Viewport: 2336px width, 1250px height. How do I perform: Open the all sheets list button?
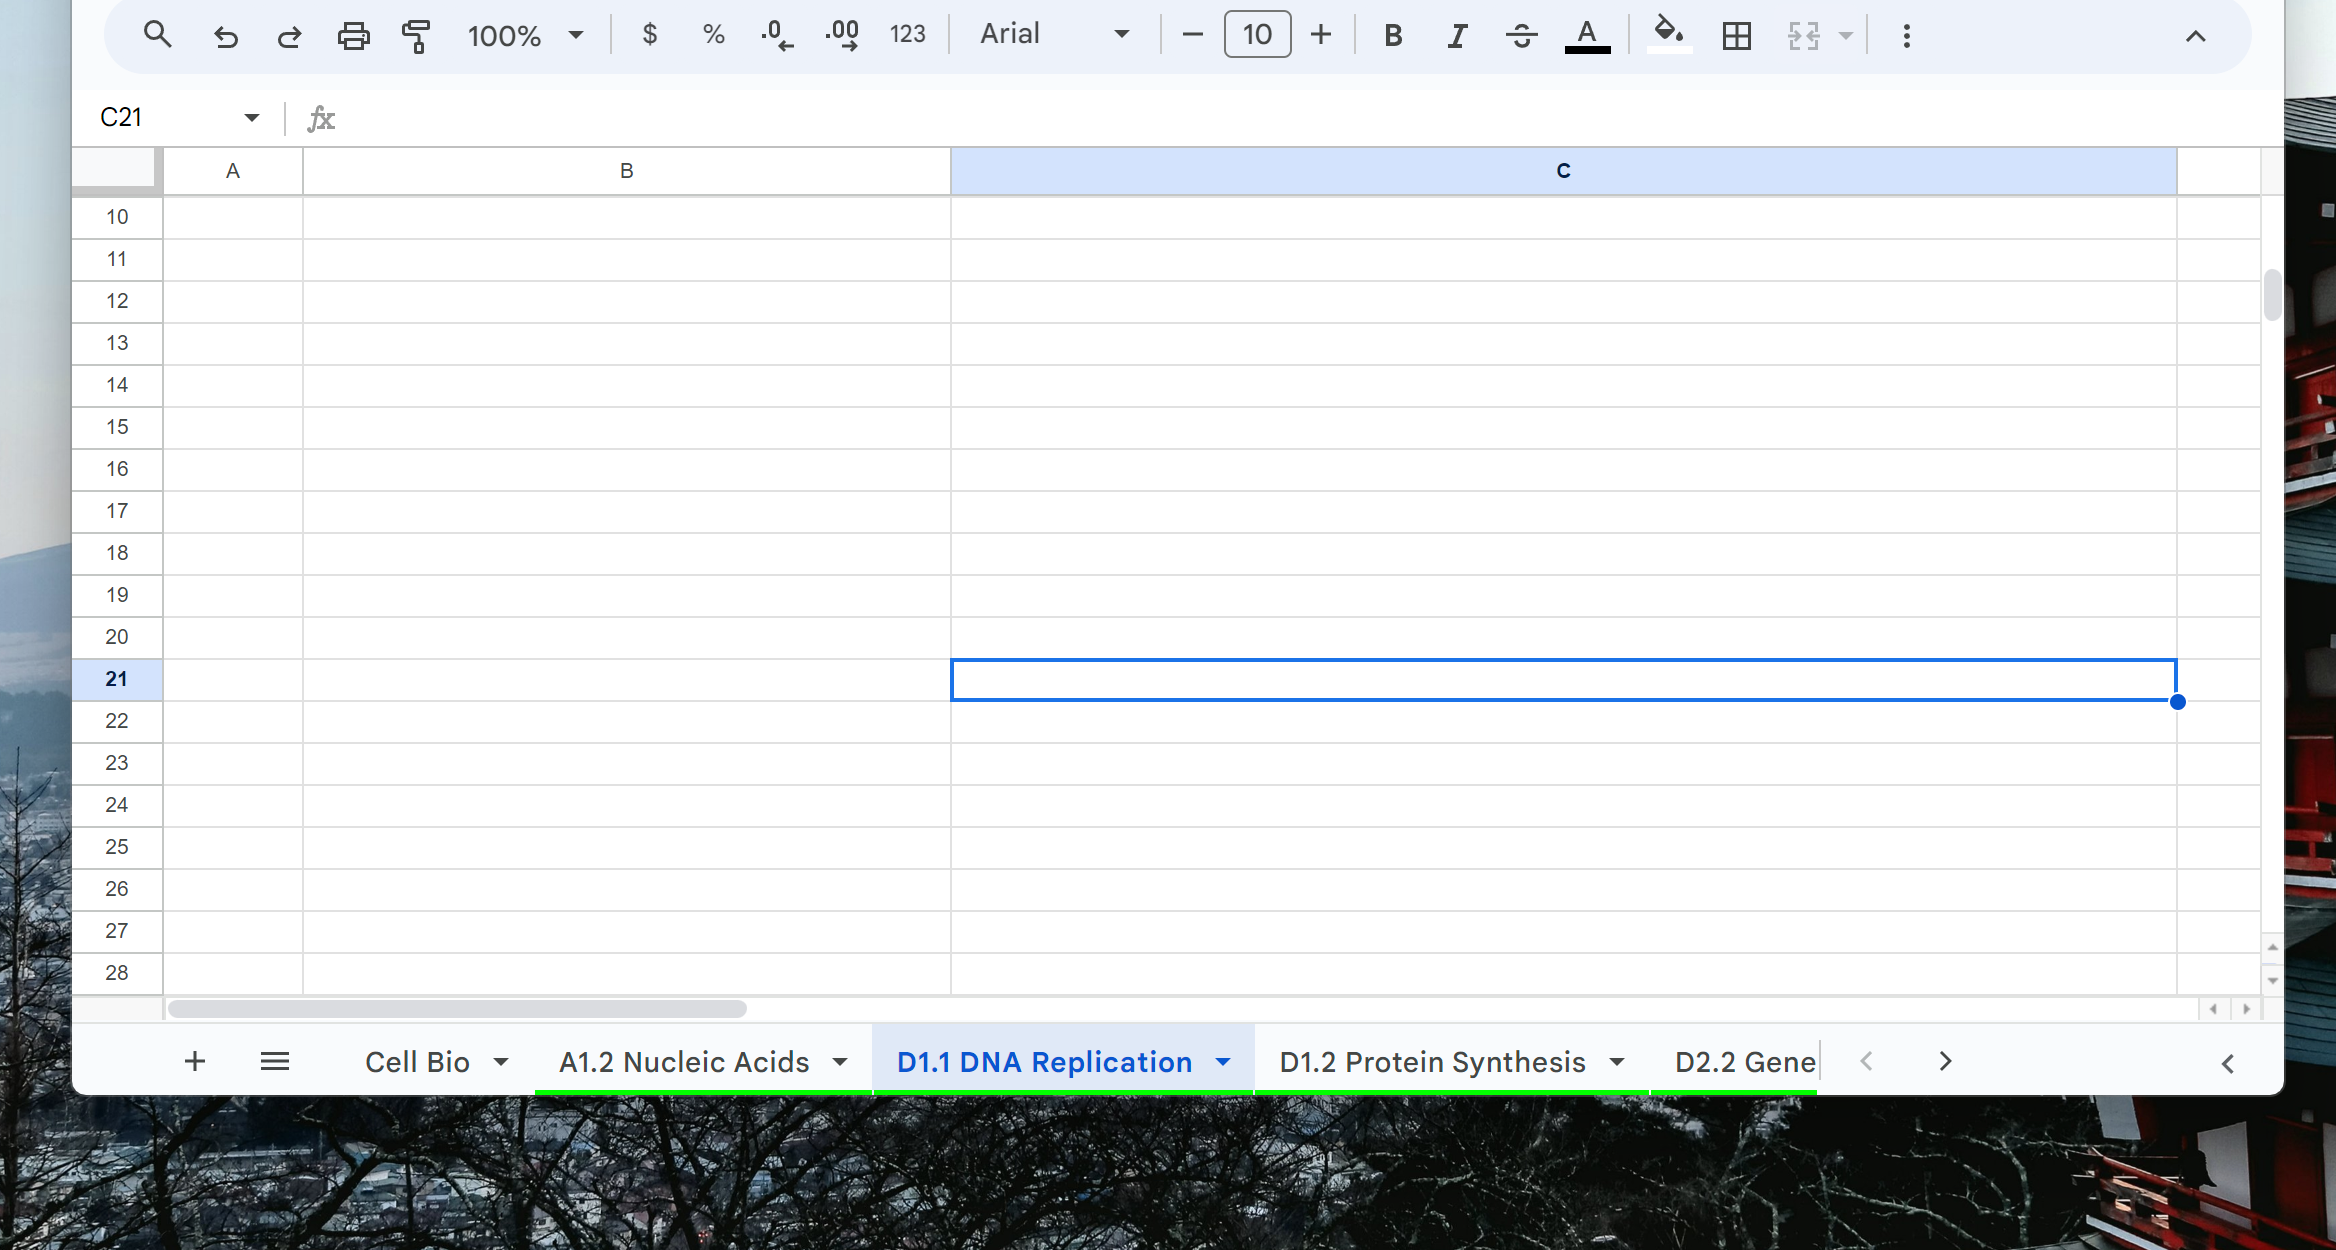(x=274, y=1061)
